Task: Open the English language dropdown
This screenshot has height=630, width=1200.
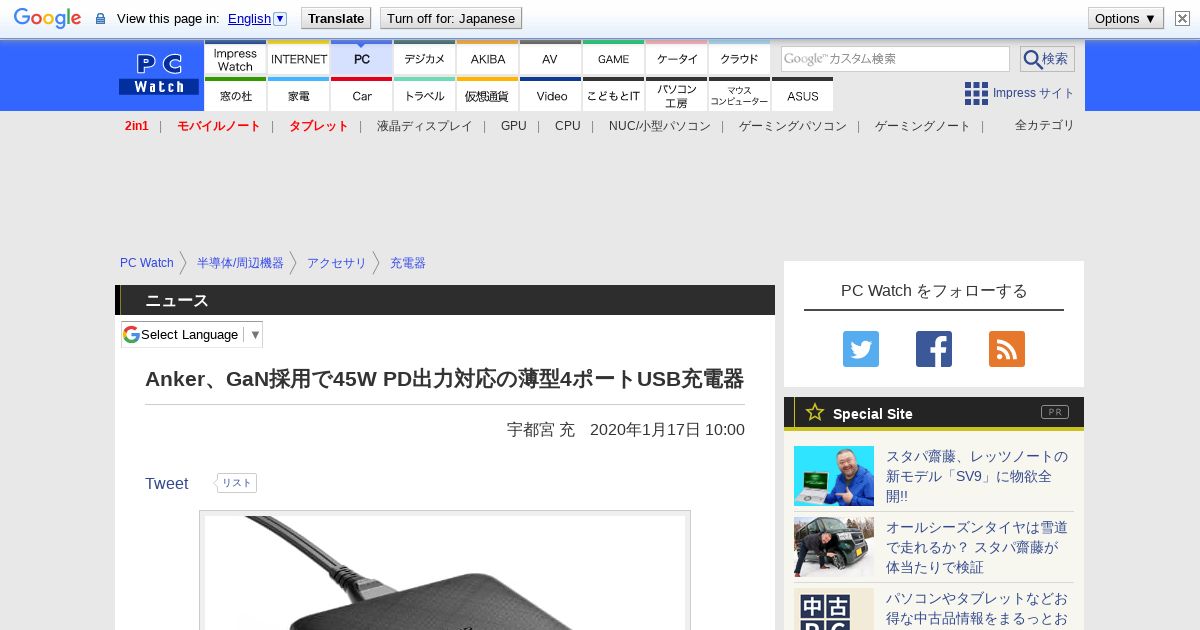Action: pos(257,18)
